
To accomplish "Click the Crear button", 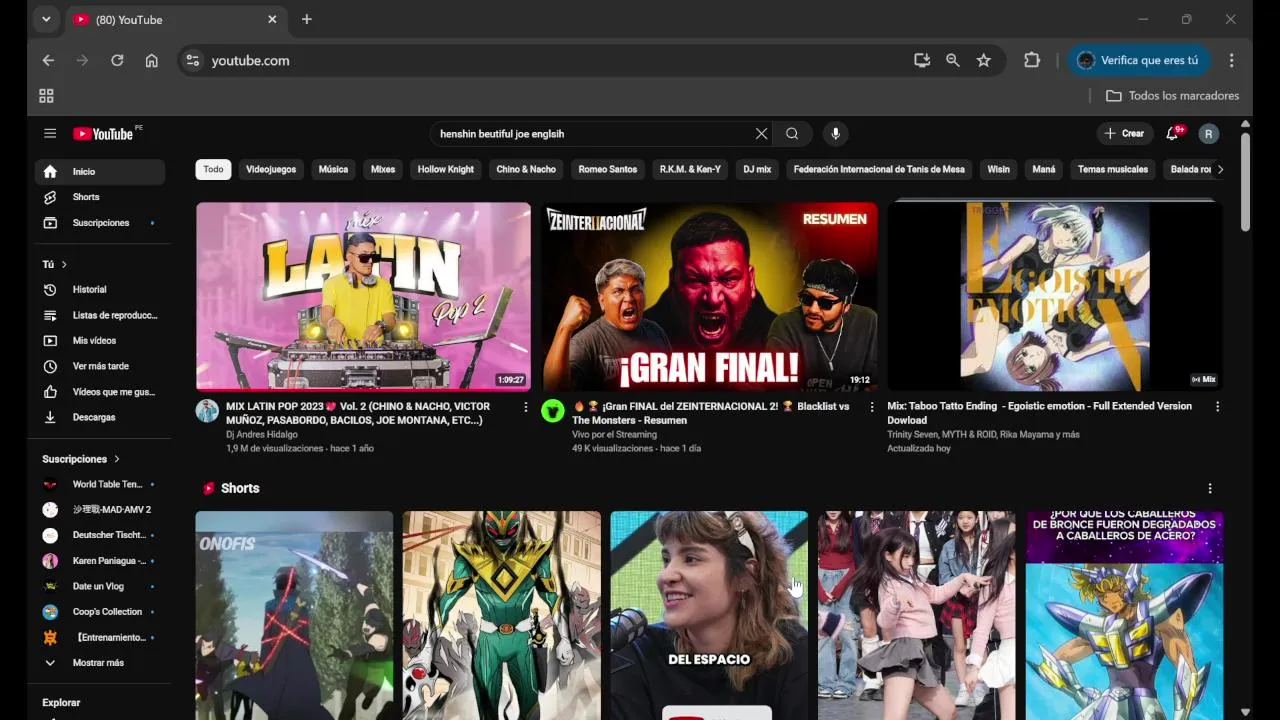I will [1124, 134].
